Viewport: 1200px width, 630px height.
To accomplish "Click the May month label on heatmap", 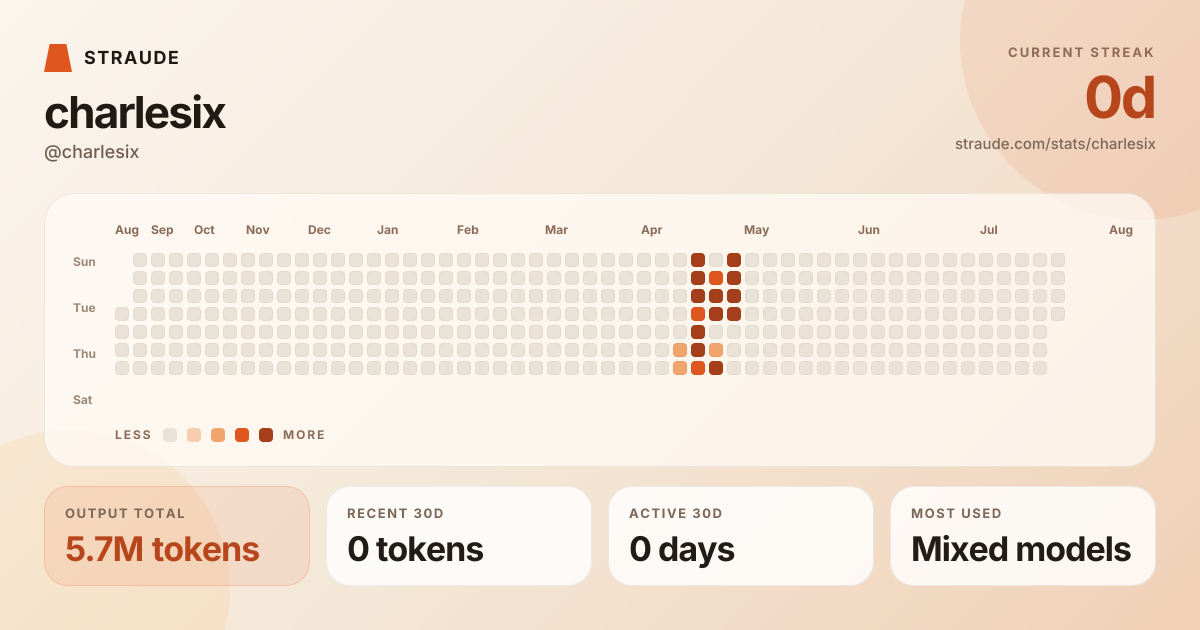I will click(x=756, y=230).
